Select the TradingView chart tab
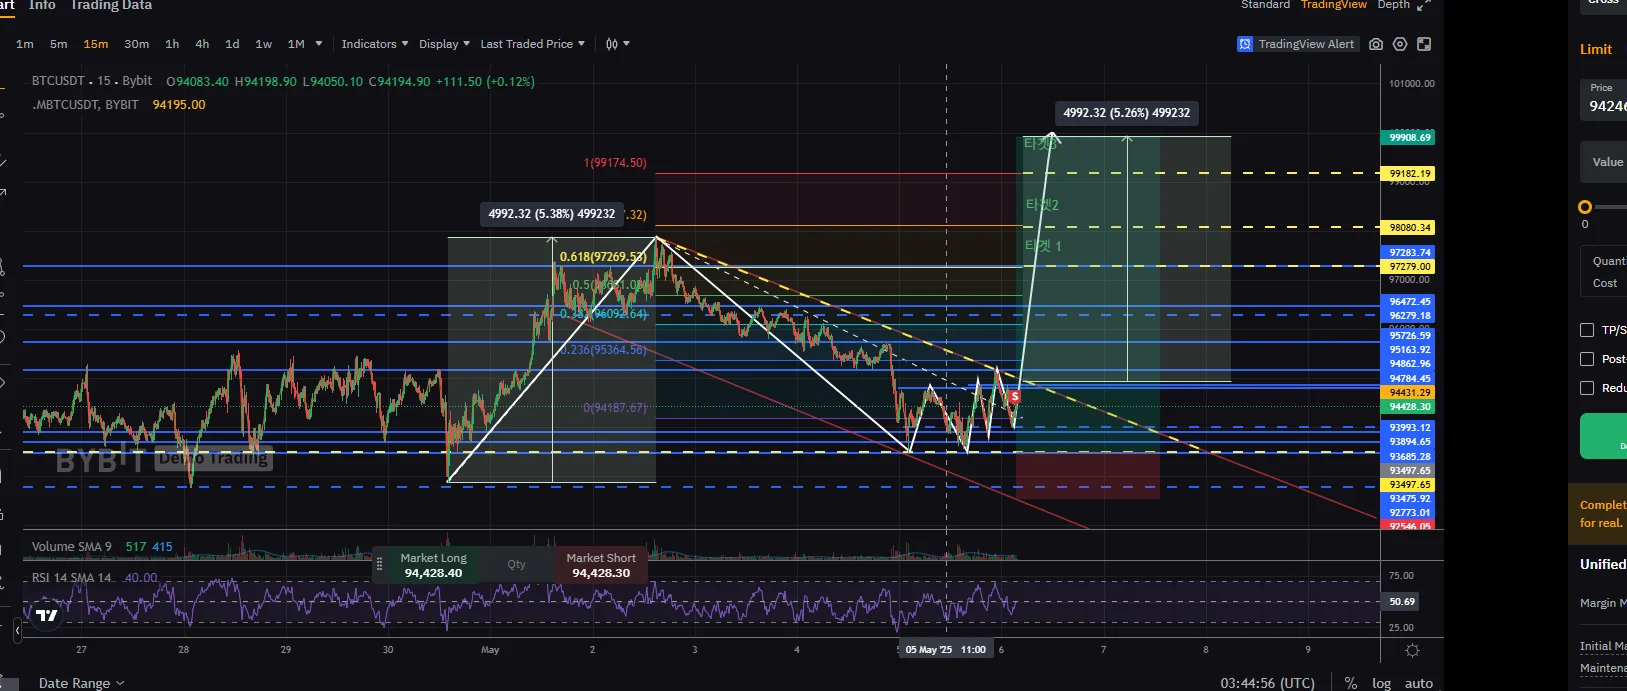The height and width of the screenshot is (691, 1627). 1333,5
